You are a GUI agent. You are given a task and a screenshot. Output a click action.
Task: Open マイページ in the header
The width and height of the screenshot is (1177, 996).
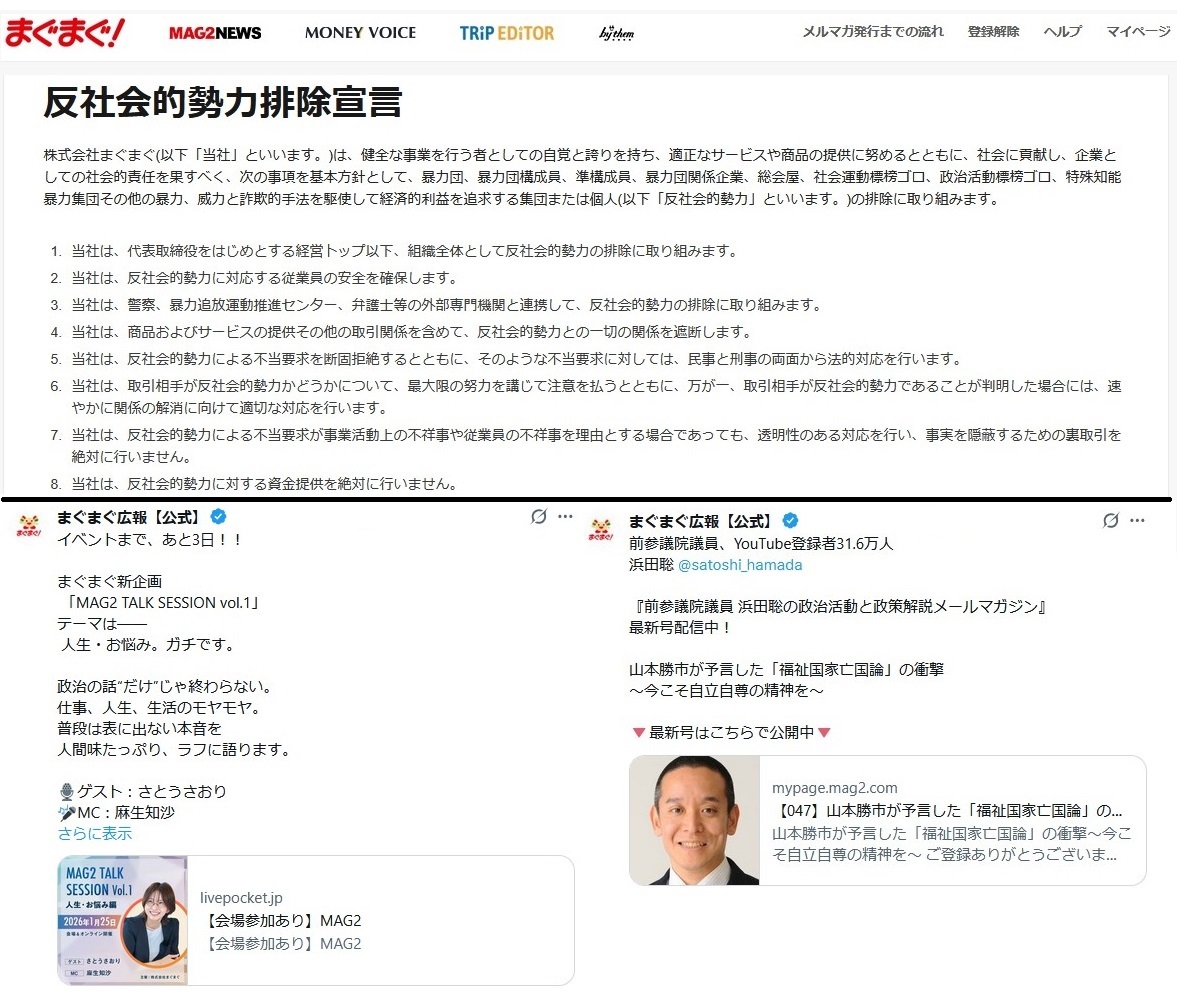[1138, 32]
